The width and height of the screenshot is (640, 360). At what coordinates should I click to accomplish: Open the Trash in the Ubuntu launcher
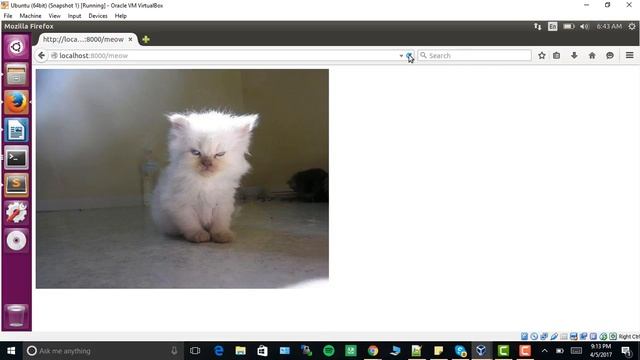coord(16,316)
